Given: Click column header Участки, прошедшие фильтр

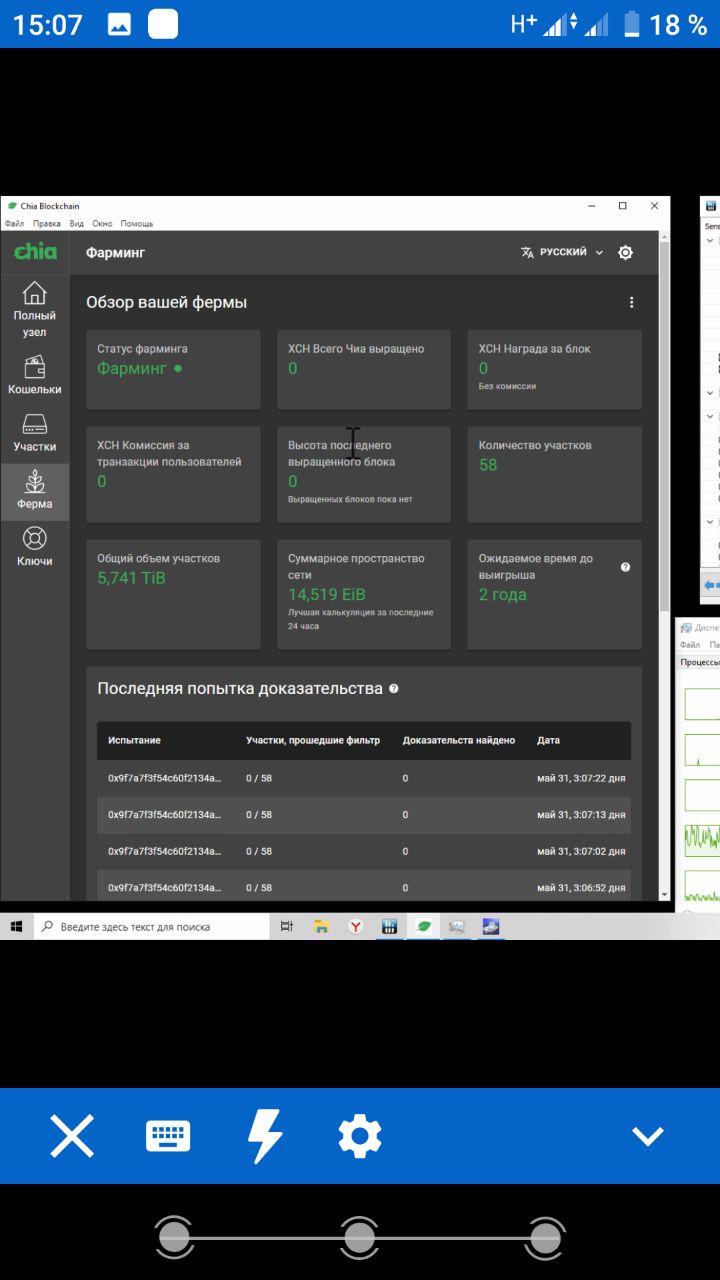Looking at the screenshot, I should pyautogui.click(x=313, y=740).
